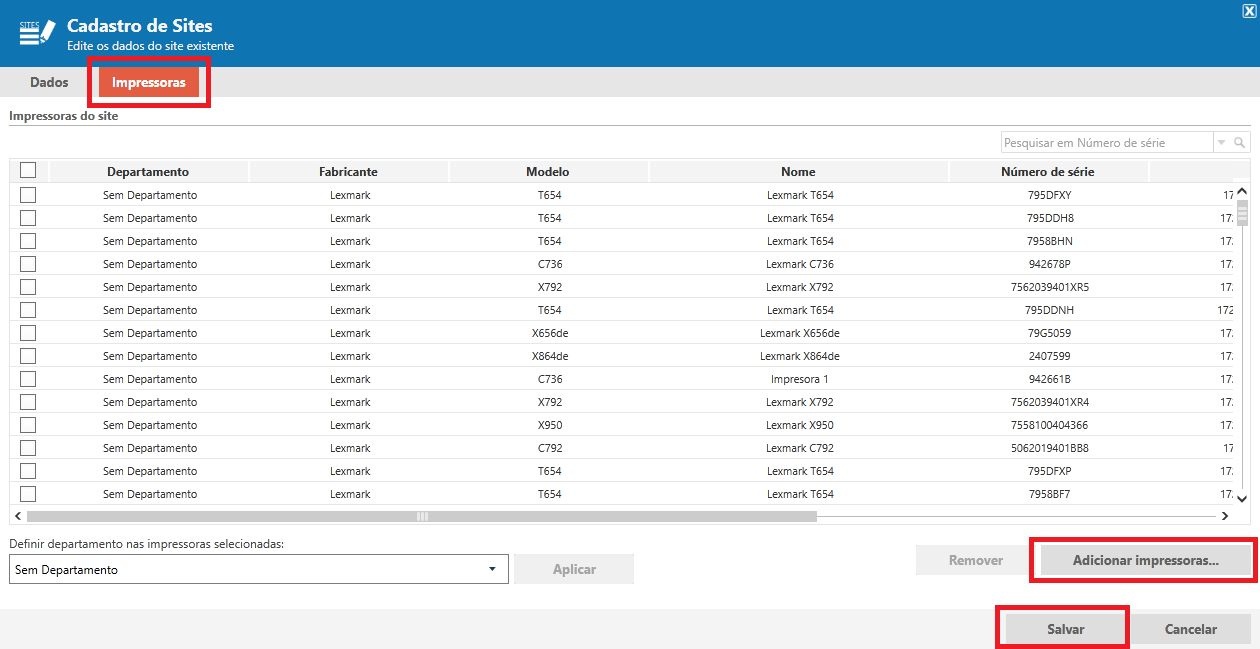Screen dimensions: 1260x649
Task: Click the Sites icon in the header
Action: (x=37, y=32)
